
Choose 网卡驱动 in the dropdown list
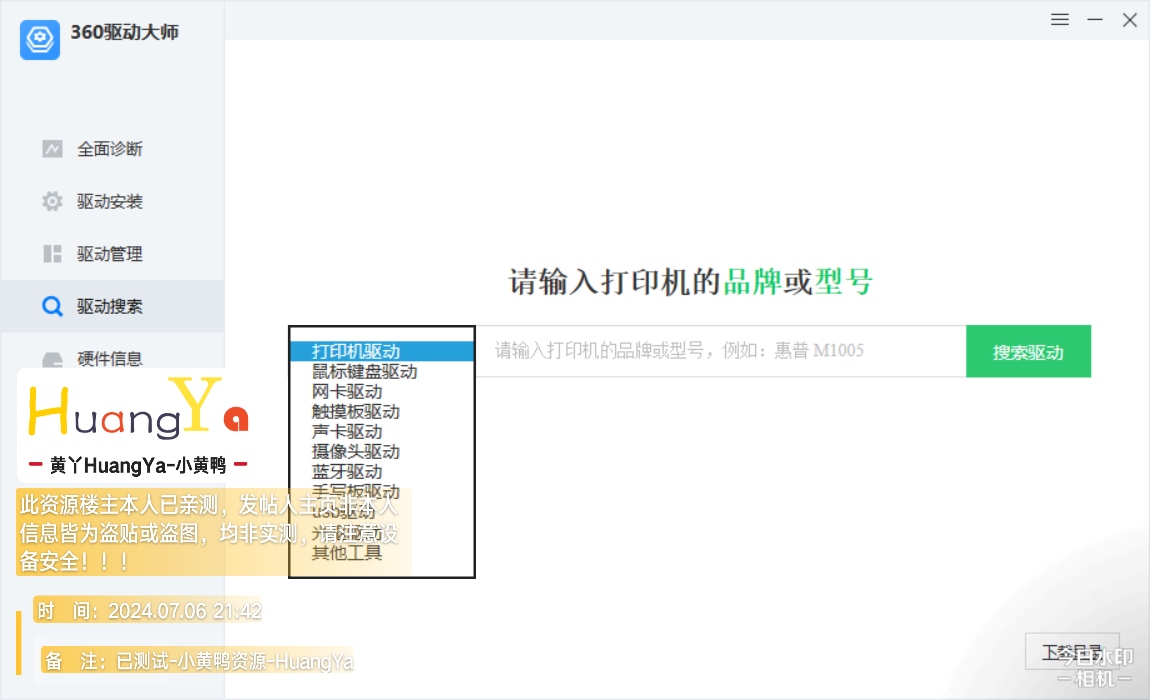pos(382,392)
